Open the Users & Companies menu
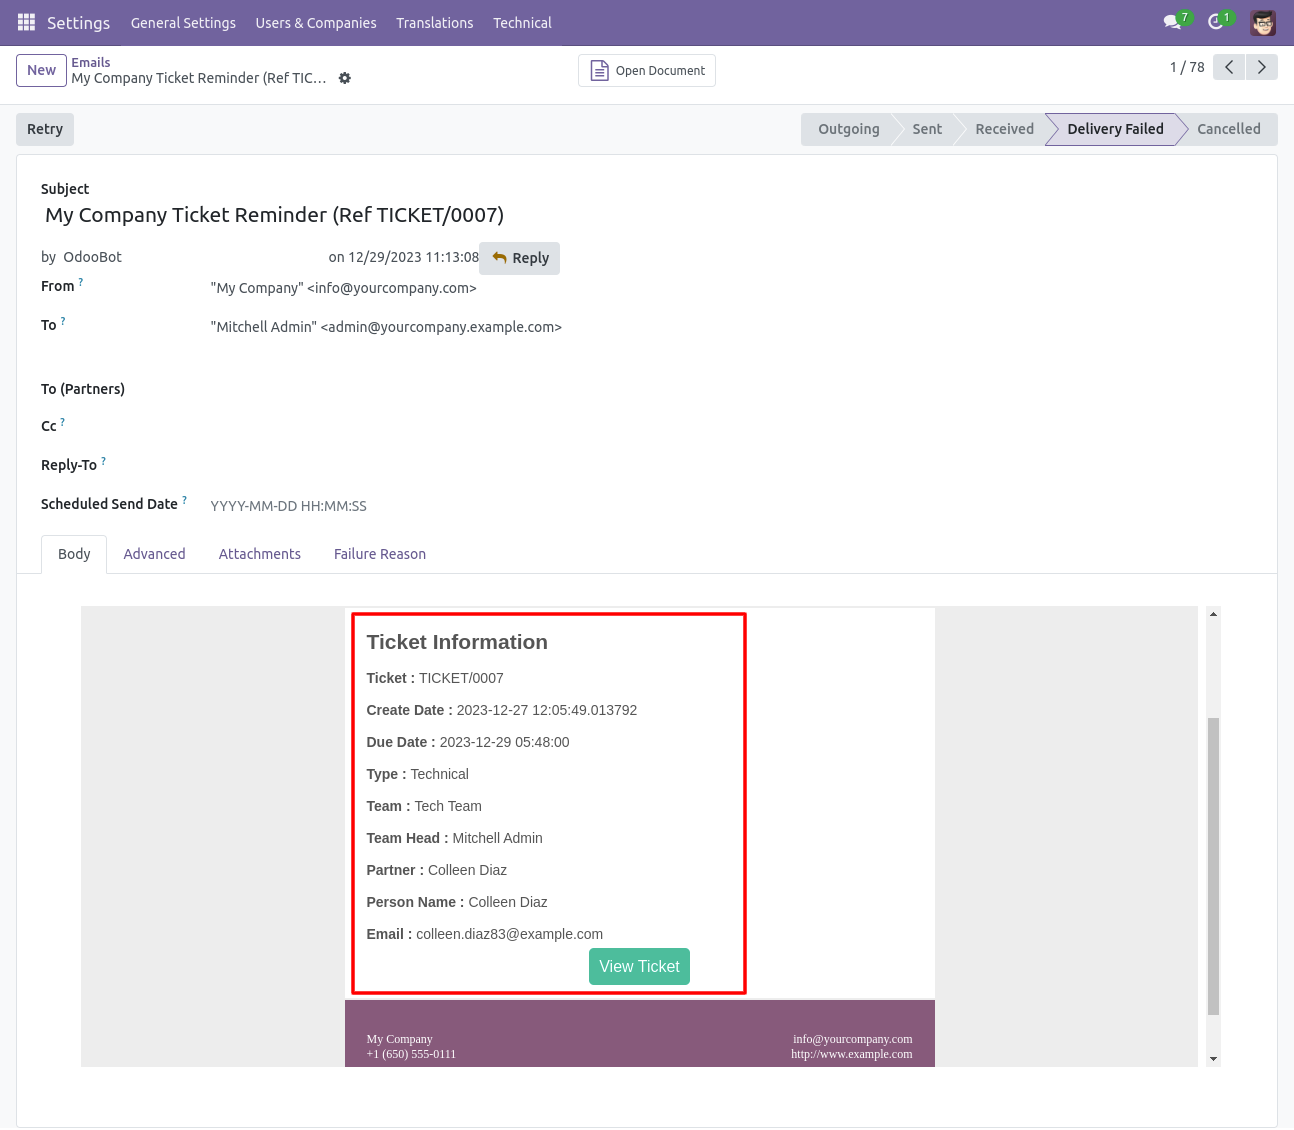 316,22
